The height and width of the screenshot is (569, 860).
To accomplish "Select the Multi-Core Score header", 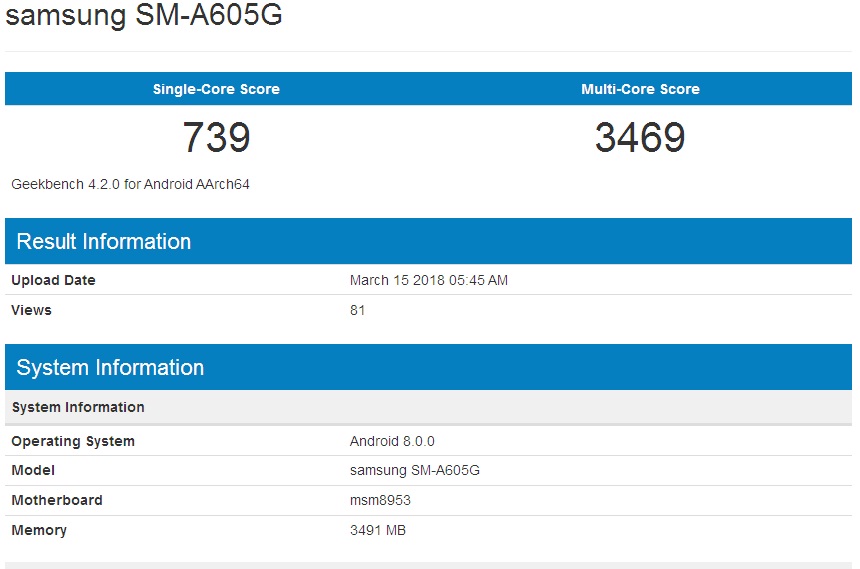I will click(640, 89).
